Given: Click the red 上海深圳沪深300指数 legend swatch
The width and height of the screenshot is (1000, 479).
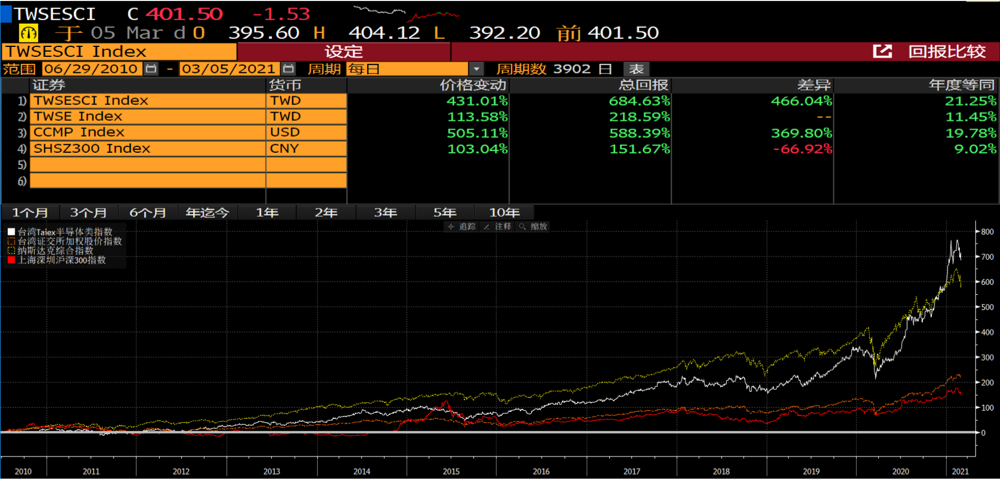Looking at the screenshot, I should point(11,260).
